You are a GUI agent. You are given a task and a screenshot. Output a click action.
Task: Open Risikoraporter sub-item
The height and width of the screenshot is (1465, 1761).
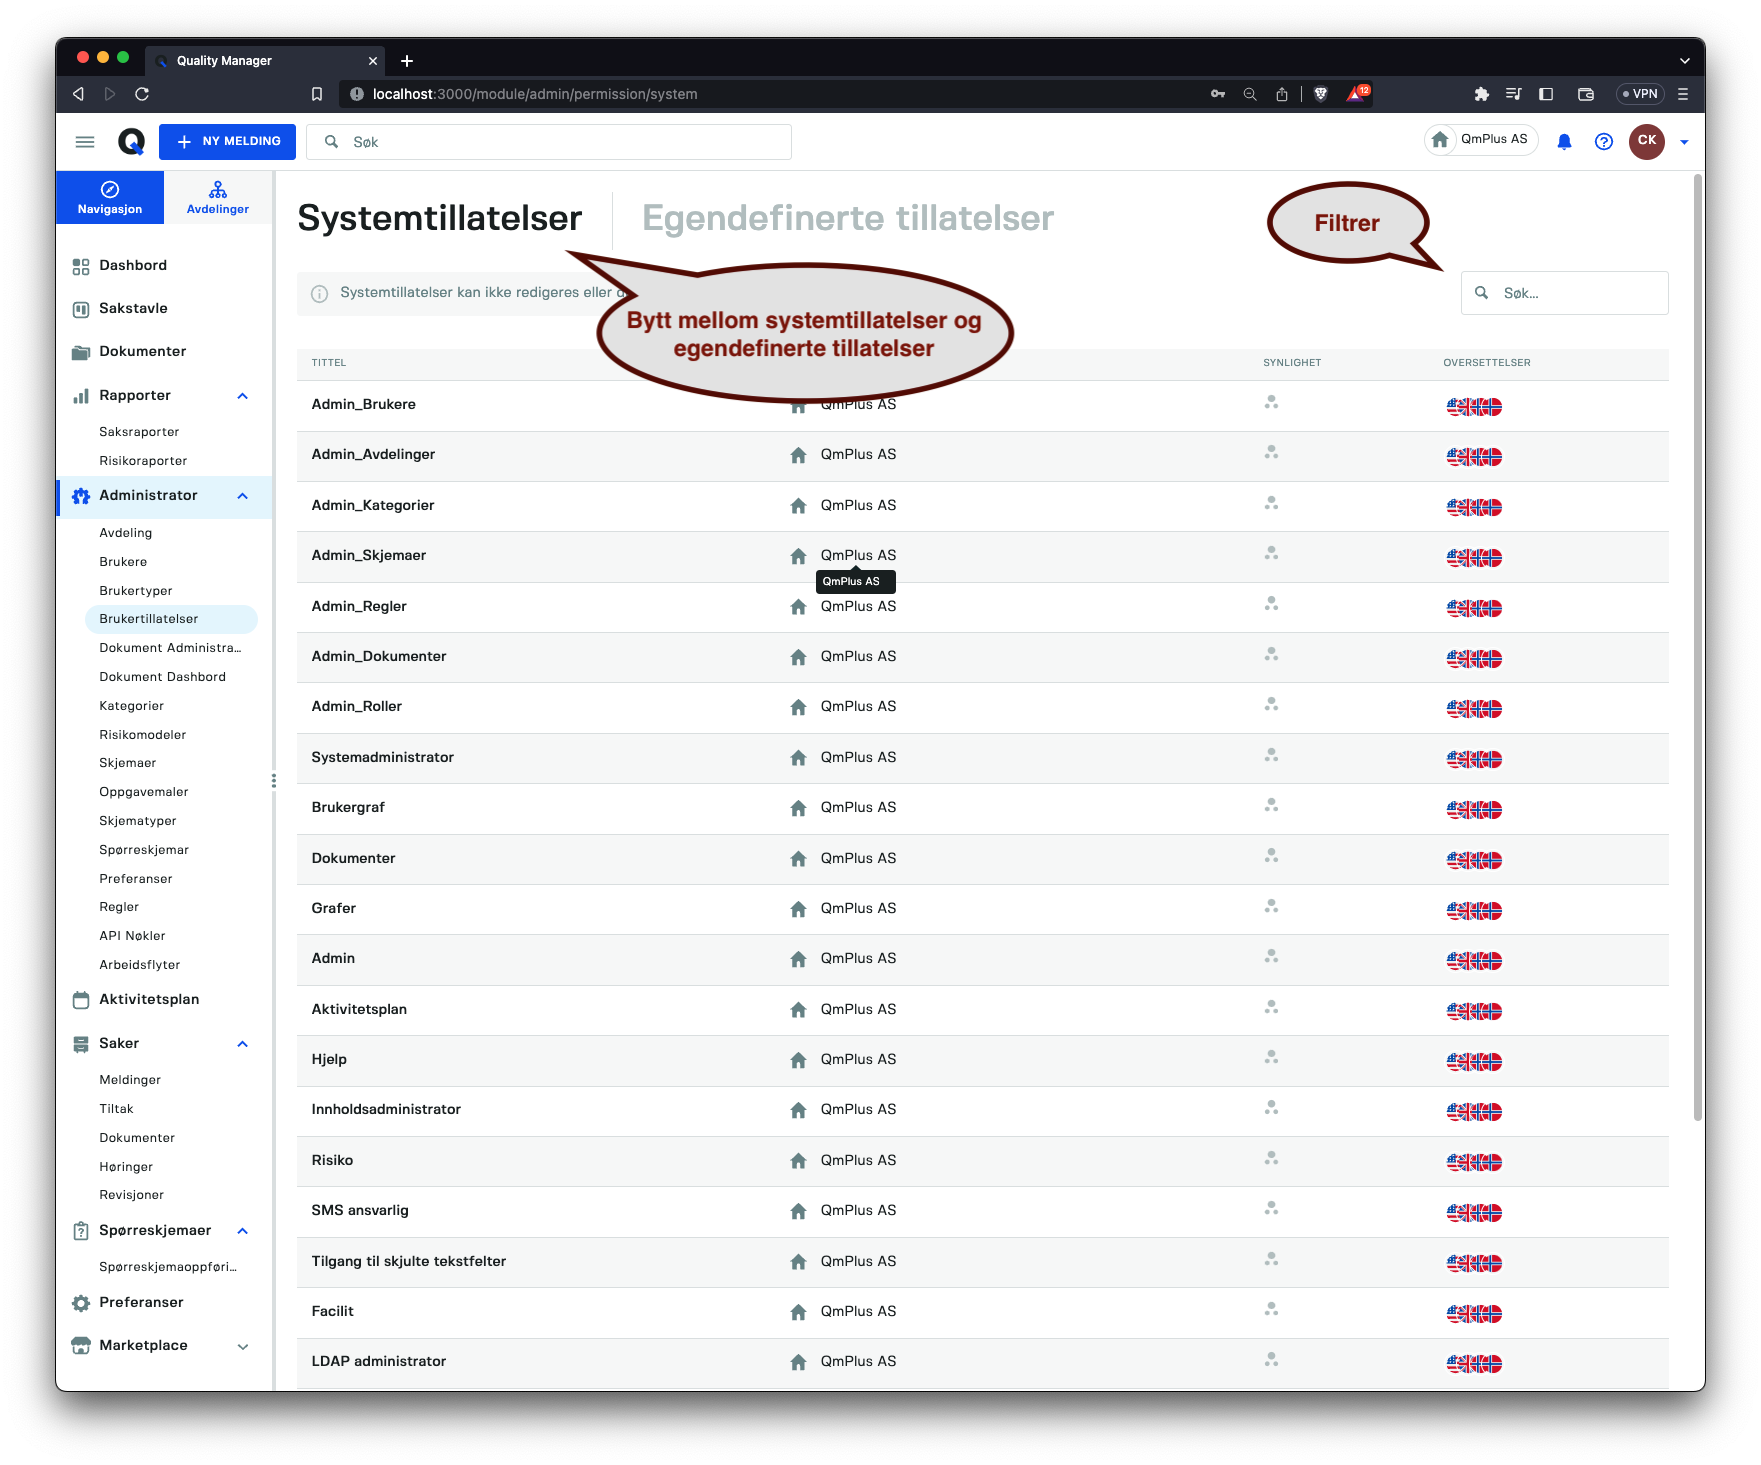143,461
